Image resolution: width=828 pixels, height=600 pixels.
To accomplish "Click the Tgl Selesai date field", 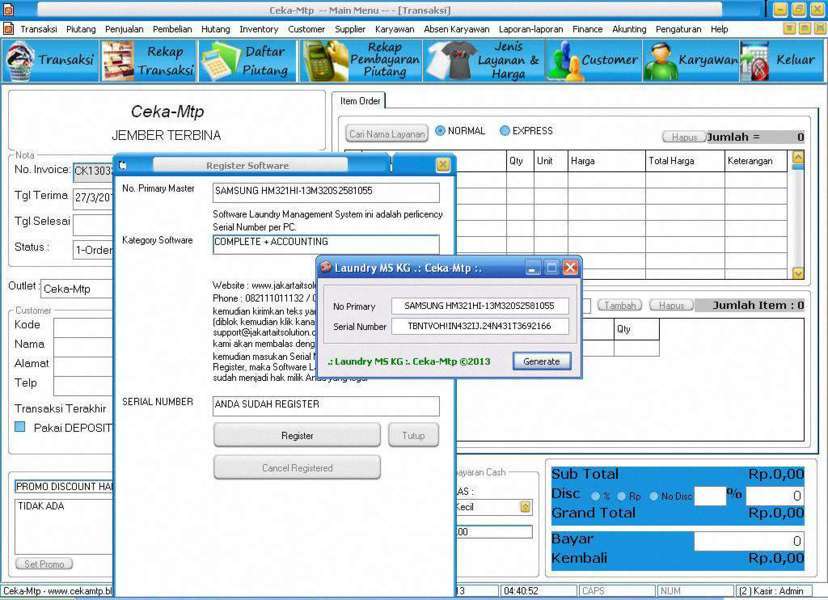I will point(93,224).
